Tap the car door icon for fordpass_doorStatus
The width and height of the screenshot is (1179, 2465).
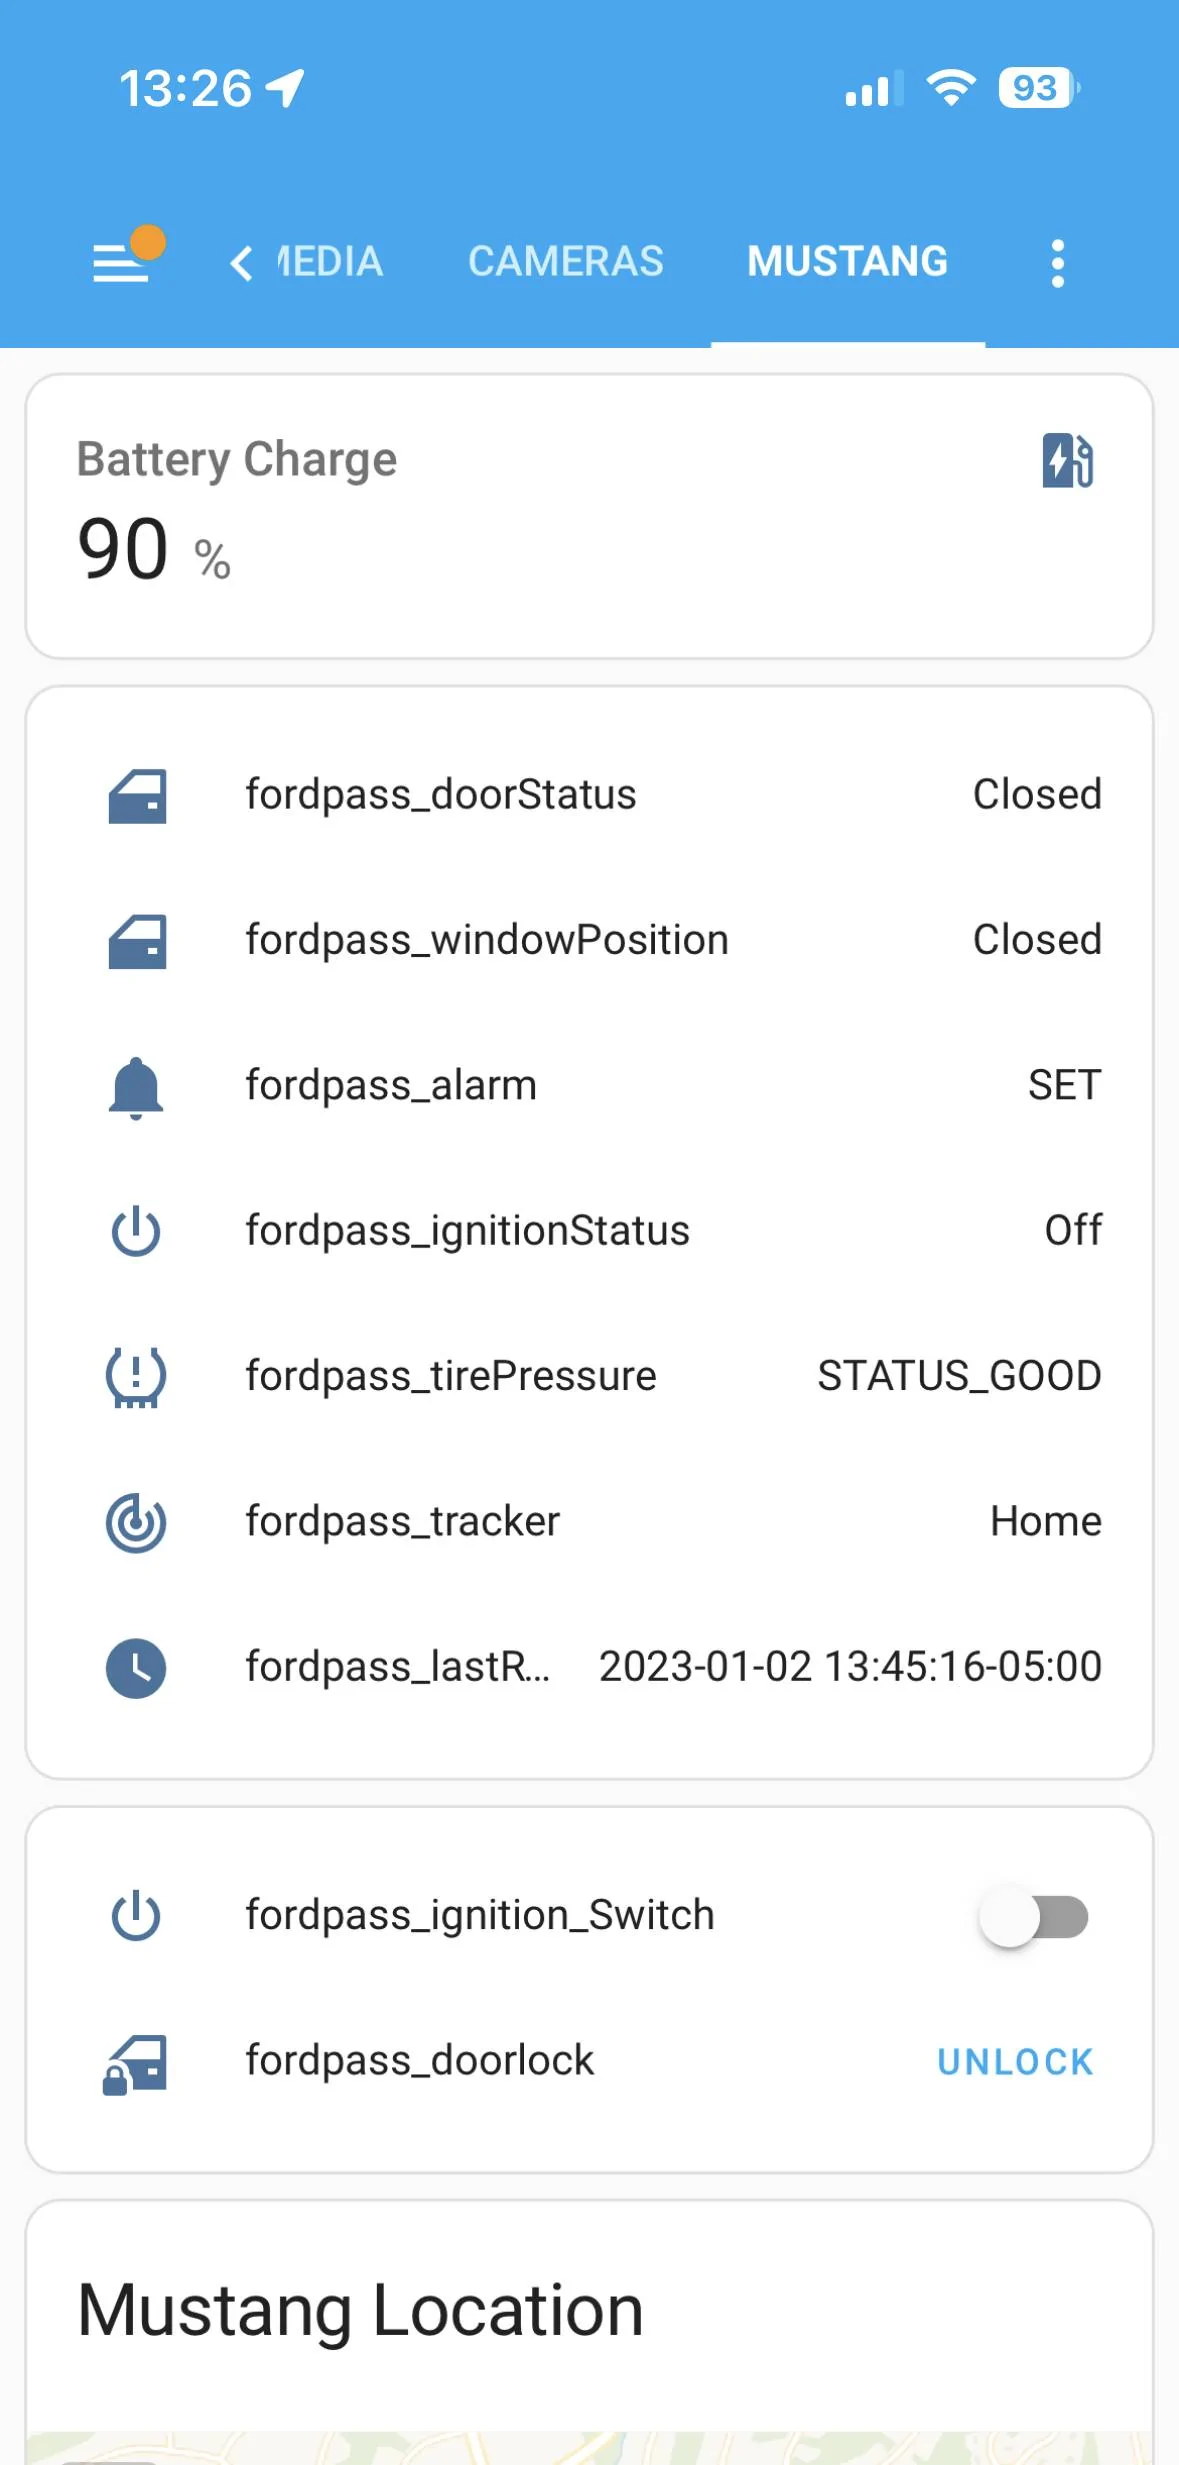(136, 796)
